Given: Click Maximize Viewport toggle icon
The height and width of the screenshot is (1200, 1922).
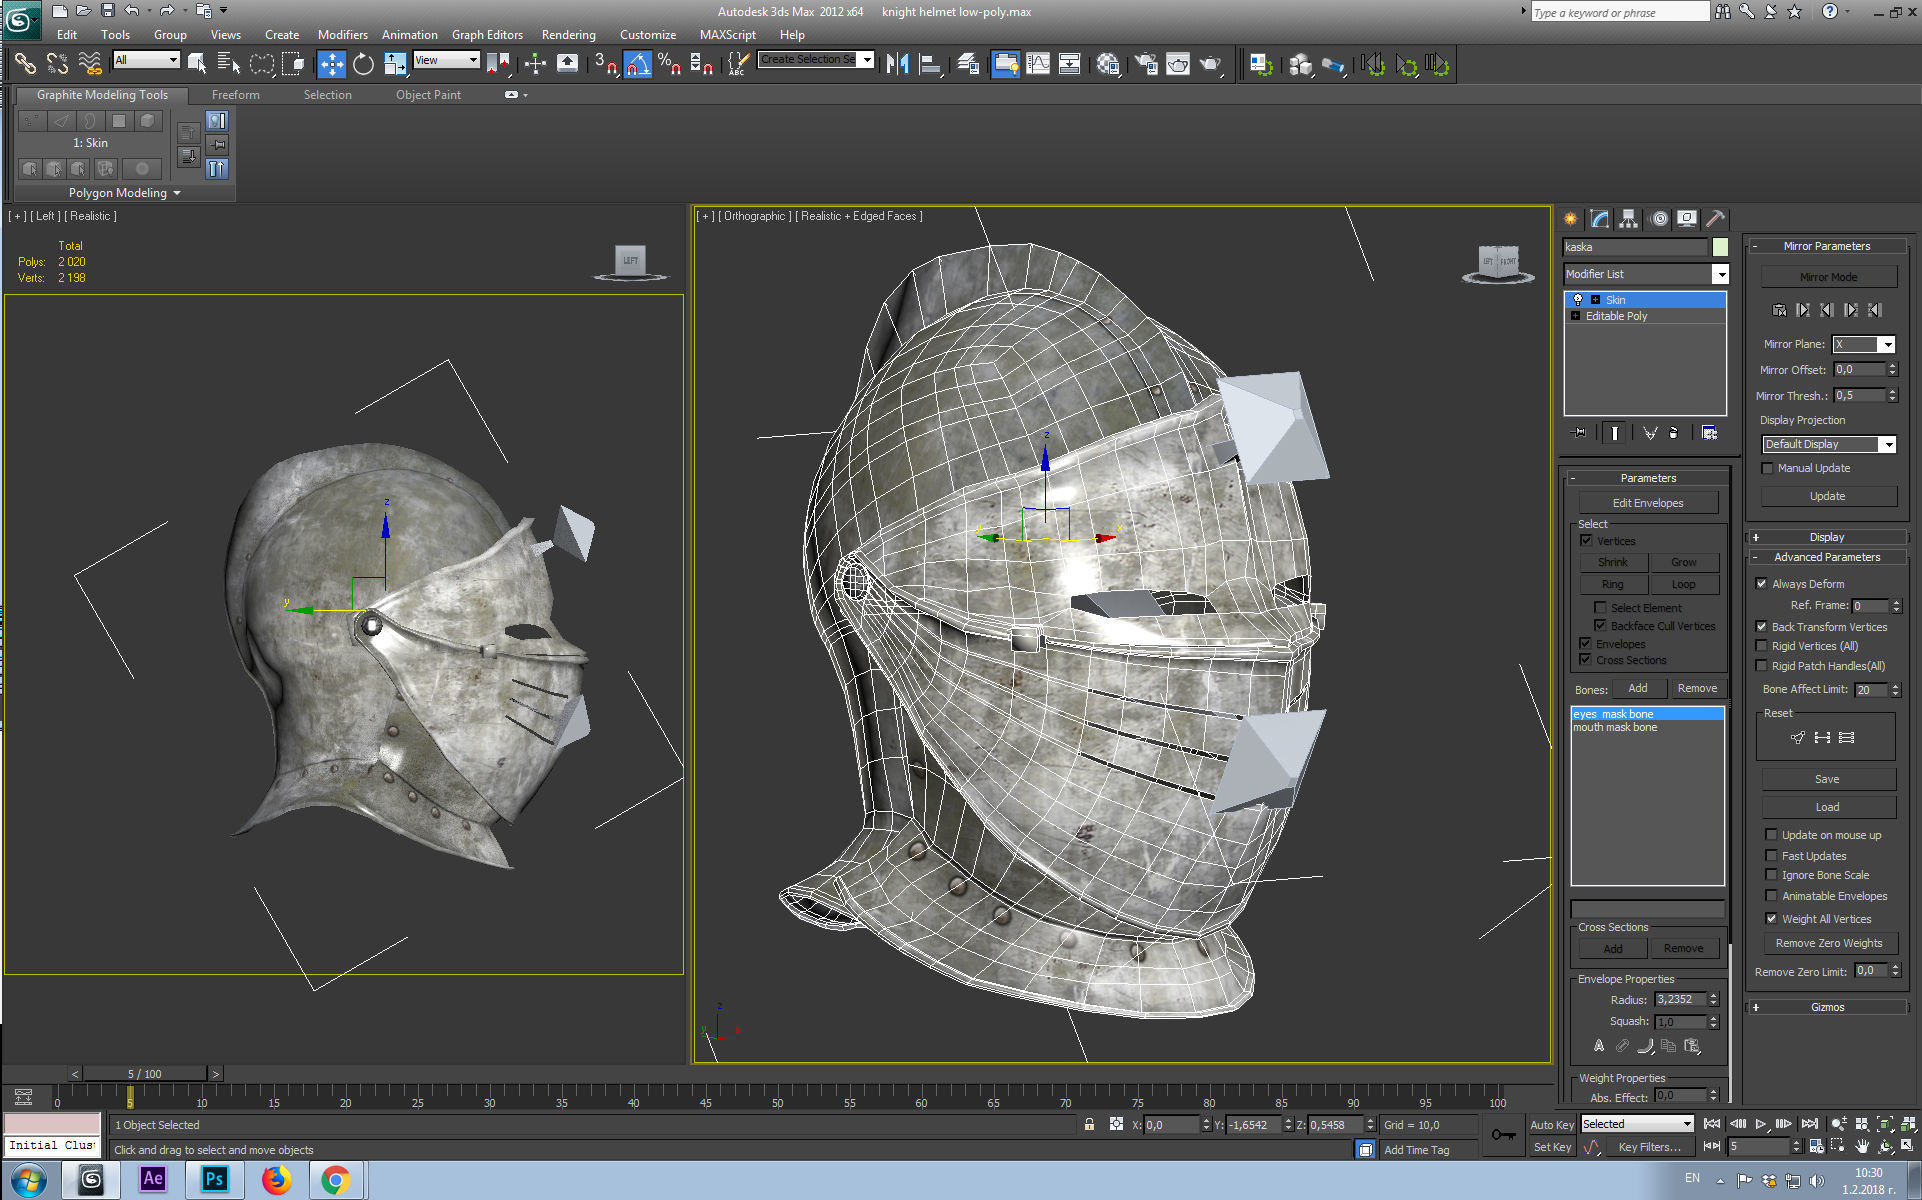Looking at the screenshot, I should pyautogui.click(x=1908, y=1146).
